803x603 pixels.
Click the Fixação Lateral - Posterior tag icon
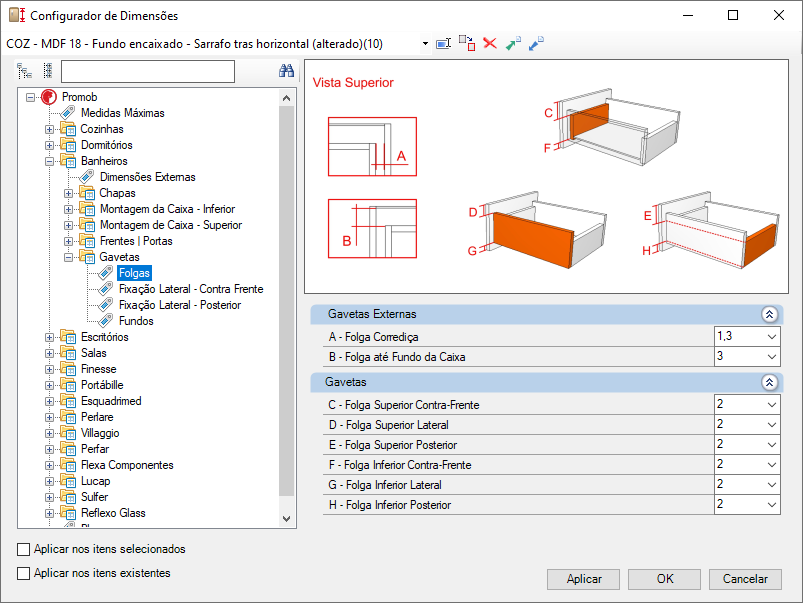click(105, 305)
